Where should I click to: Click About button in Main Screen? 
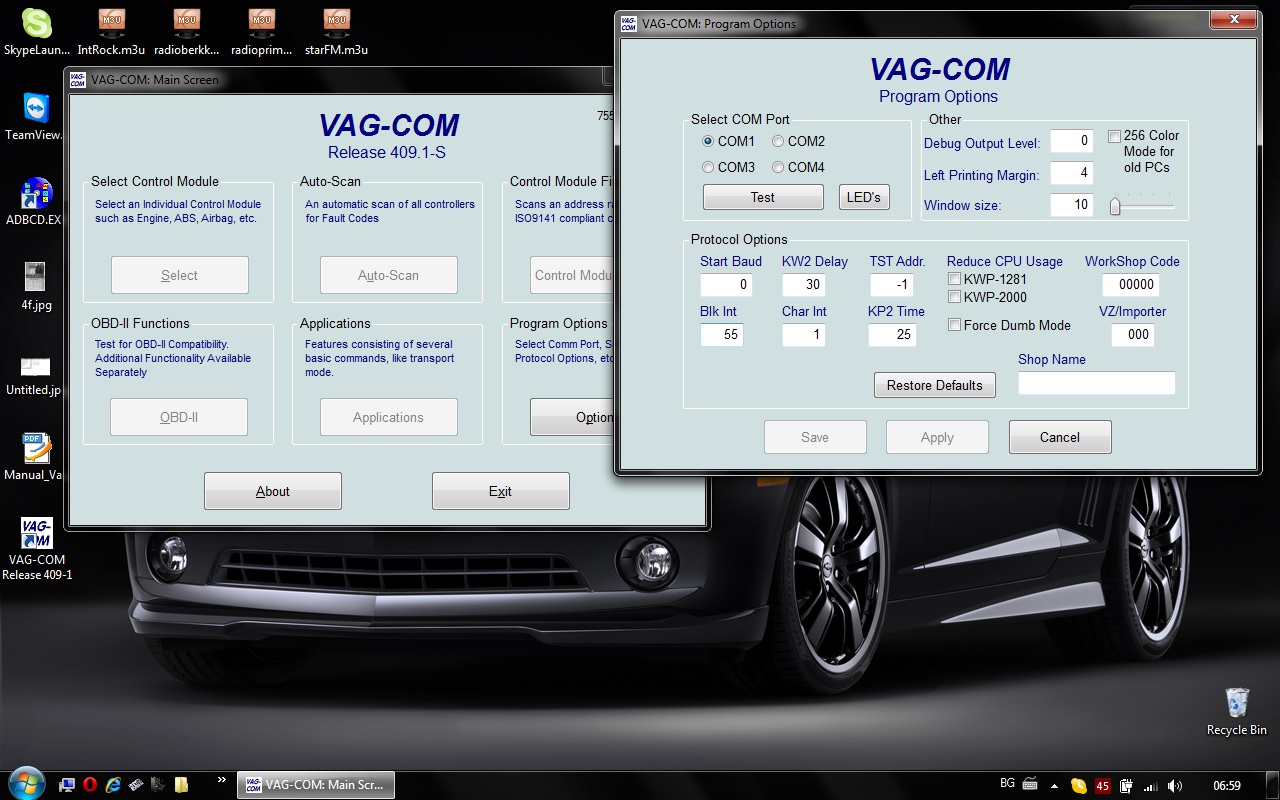[x=273, y=491]
